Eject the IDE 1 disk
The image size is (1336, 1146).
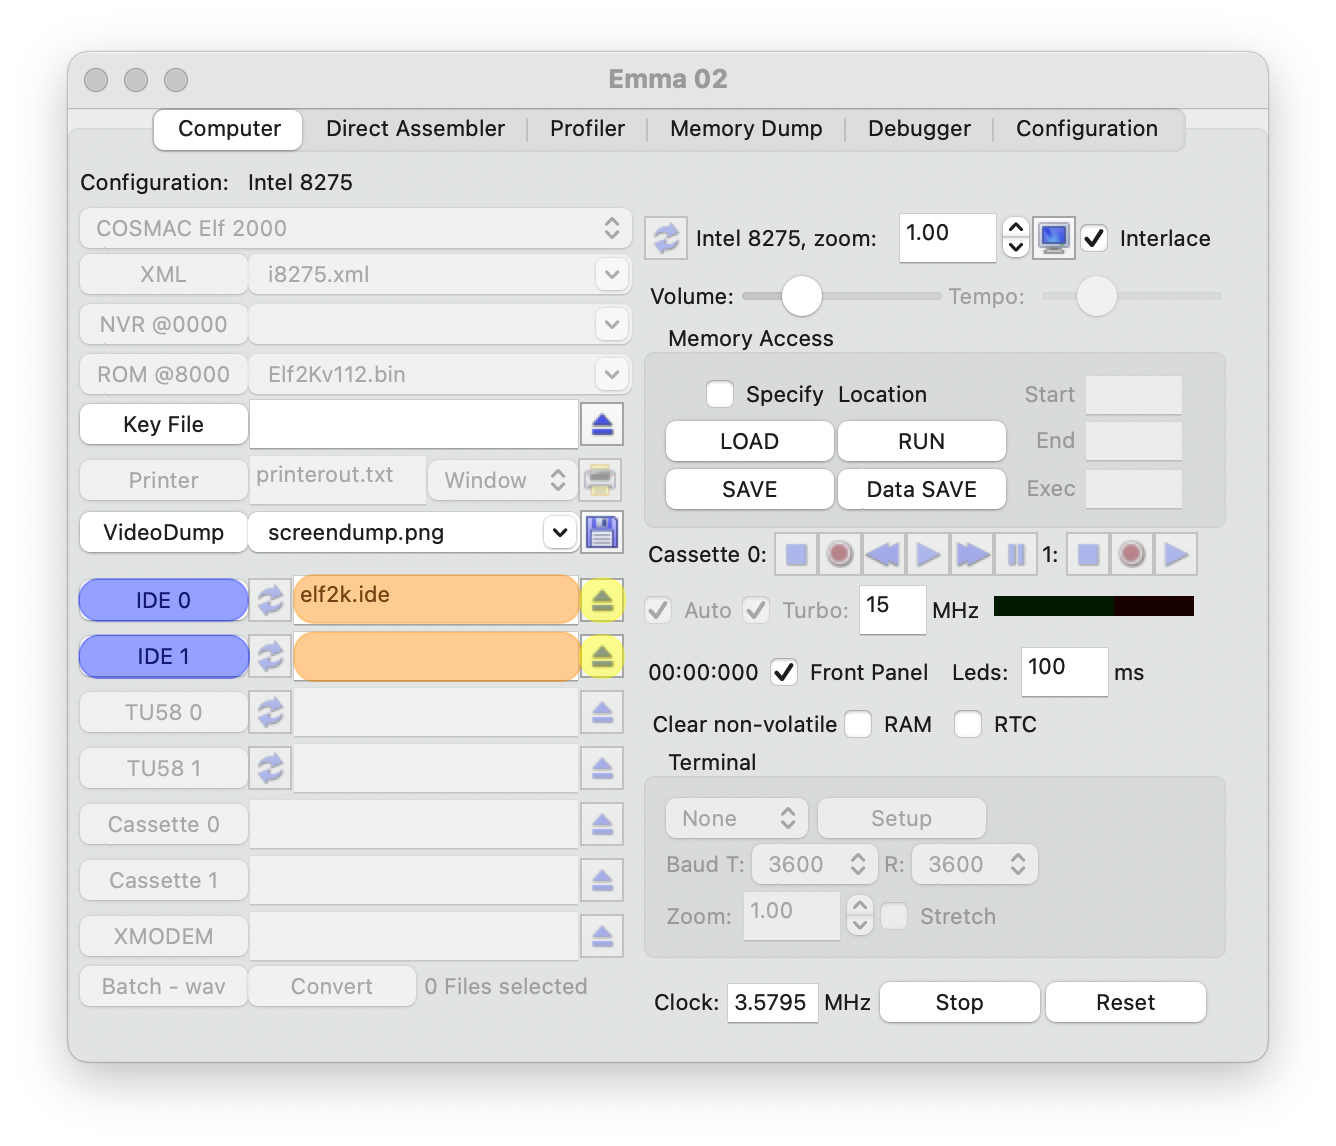pyautogui.click(x=602, y=656)
